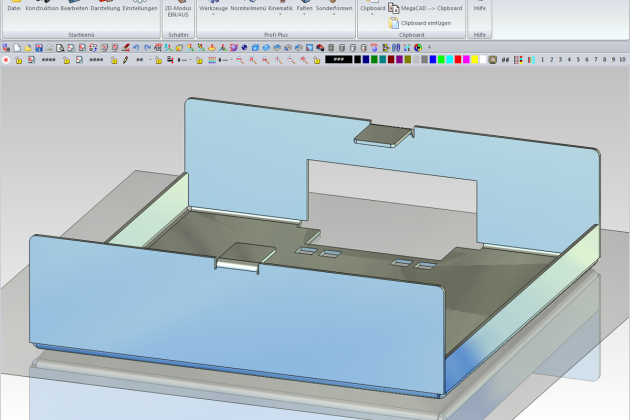Open the Einstellungen menu

point(140,8)
